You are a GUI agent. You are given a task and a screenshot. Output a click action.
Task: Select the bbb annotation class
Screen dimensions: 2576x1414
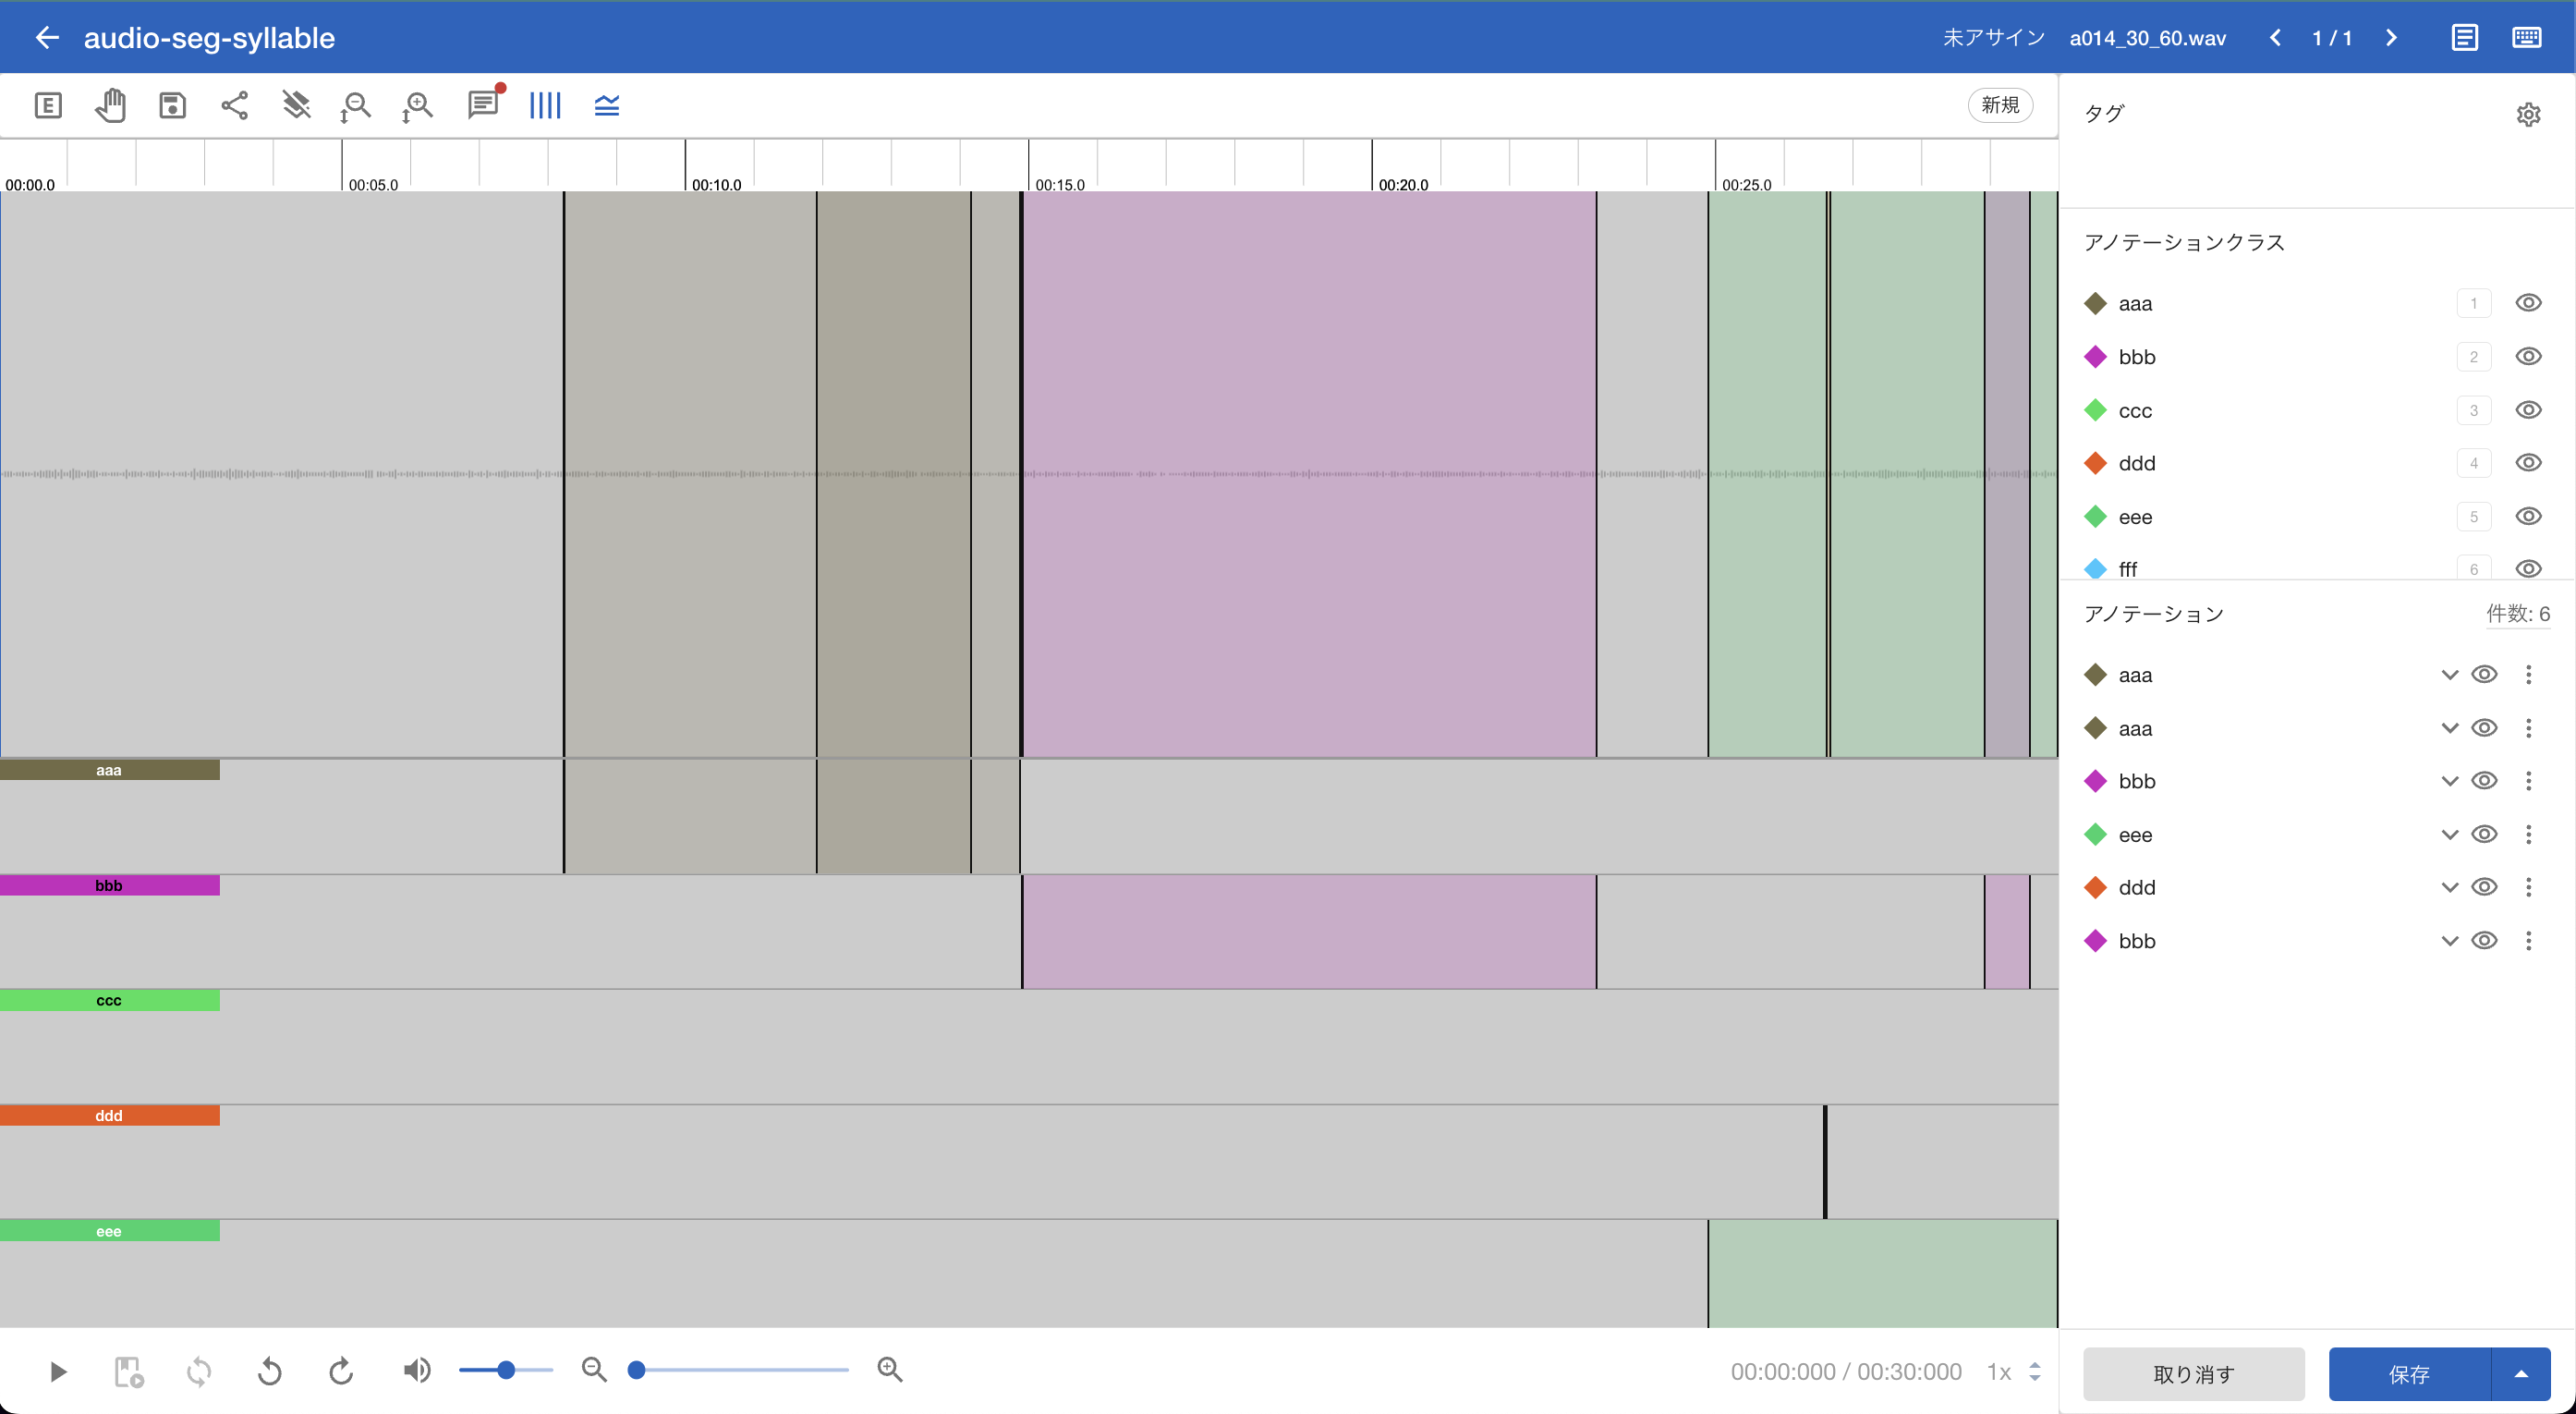click(2136, 357)
